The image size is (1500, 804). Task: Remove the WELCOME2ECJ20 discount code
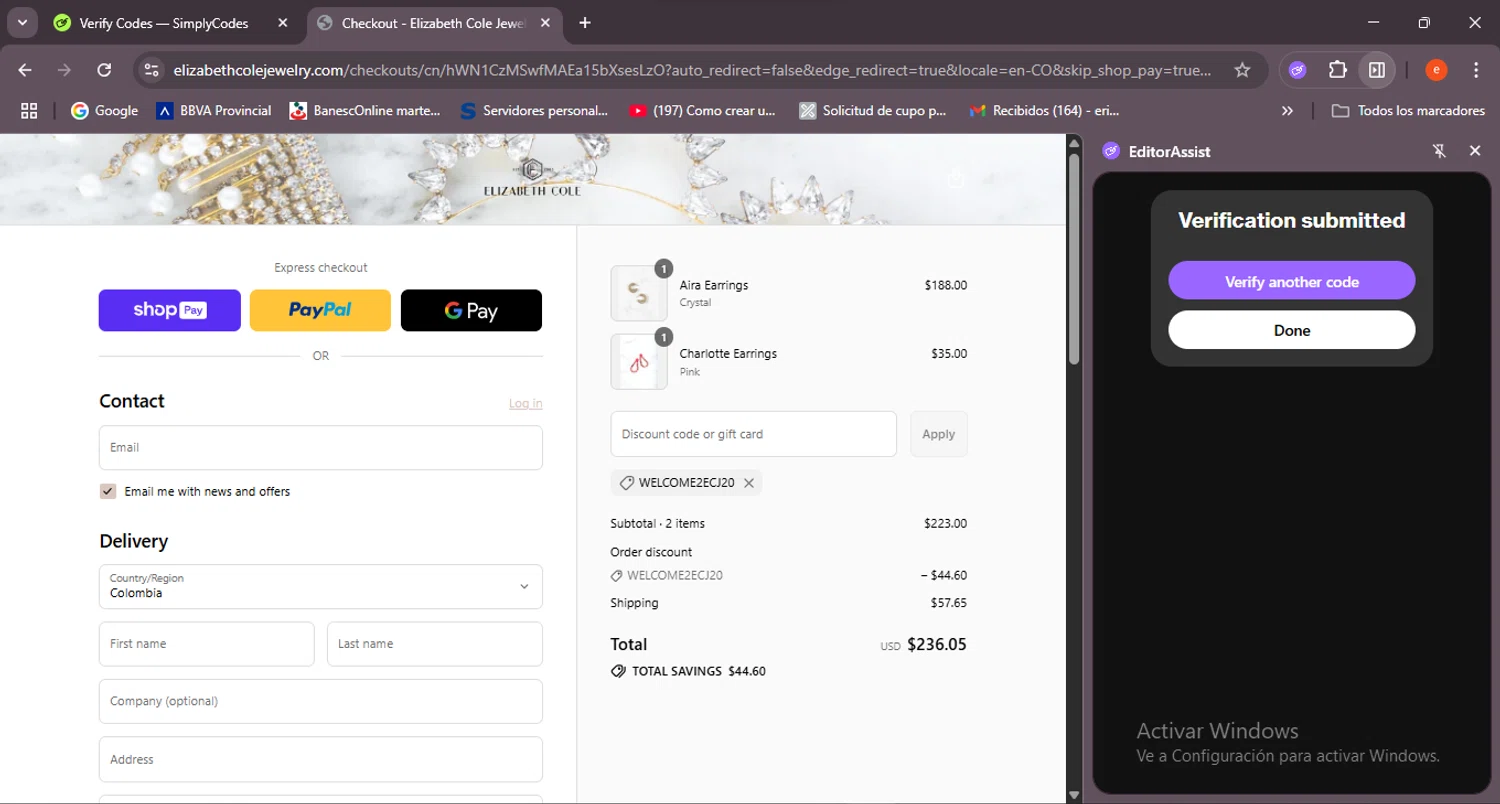point(748,483)
